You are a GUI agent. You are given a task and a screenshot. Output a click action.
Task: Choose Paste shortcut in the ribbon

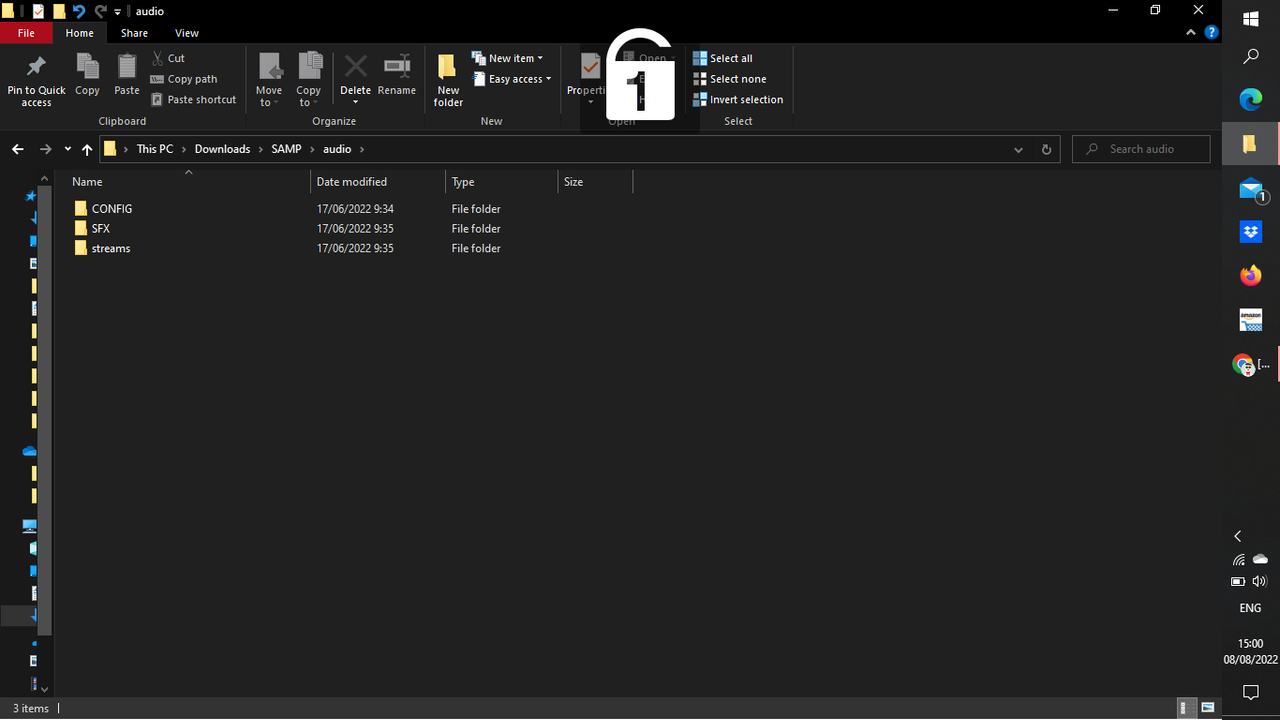pyautogui.click(x=194, y=100)
